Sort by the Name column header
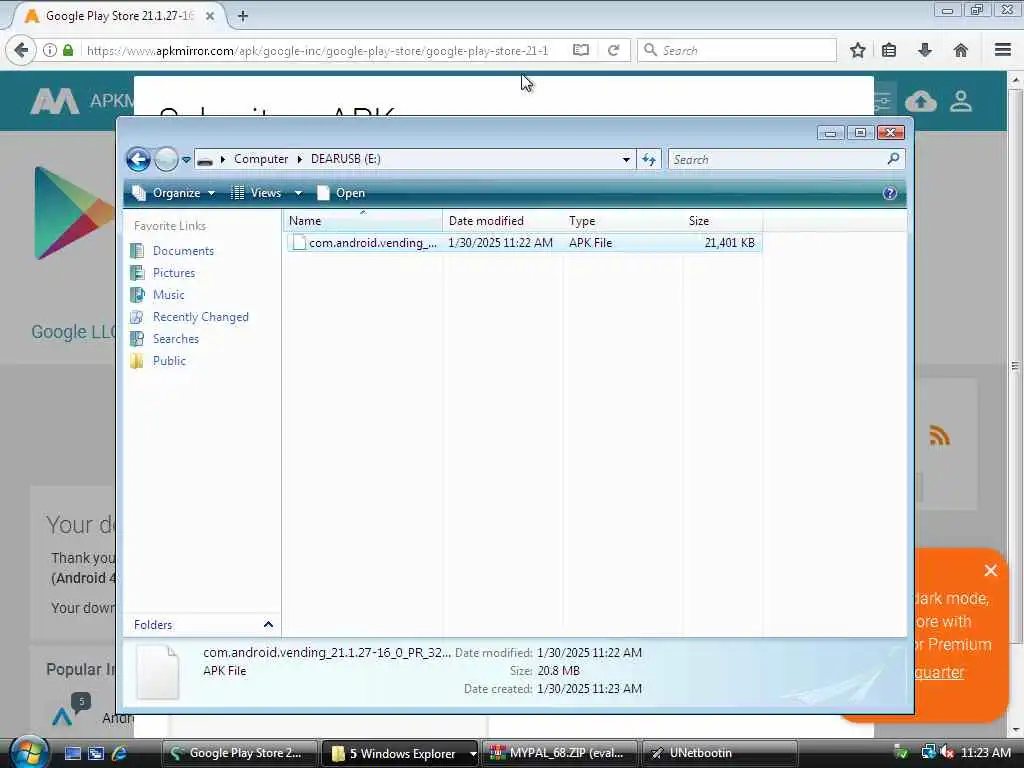 (364, 221)
